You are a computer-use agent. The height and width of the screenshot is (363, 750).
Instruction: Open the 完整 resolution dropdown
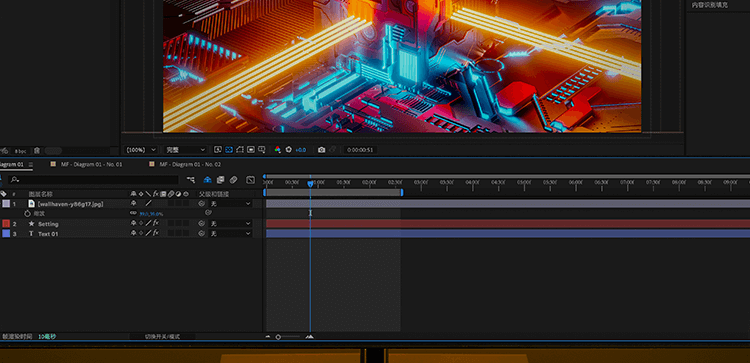click(185, 150)
